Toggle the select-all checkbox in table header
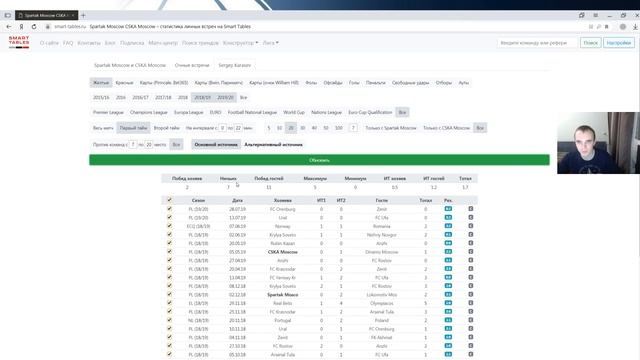Viewport: 640px width, 360px height. (x=169, y=200)
